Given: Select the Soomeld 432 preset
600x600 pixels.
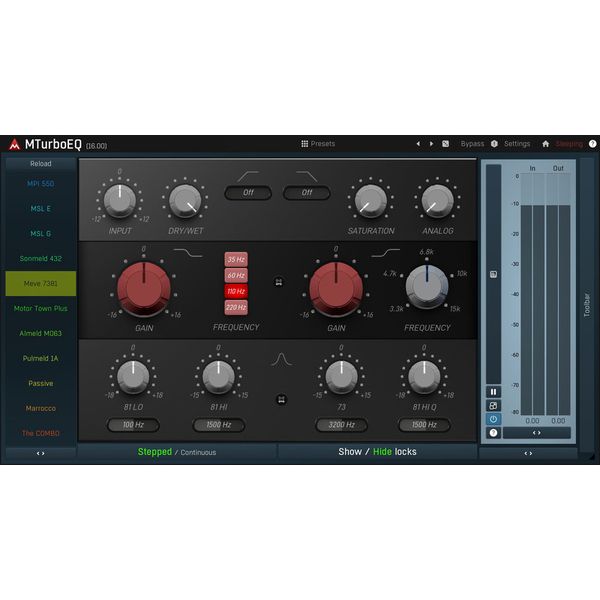Looking at the screenshot, I should (x=41, y=259).
